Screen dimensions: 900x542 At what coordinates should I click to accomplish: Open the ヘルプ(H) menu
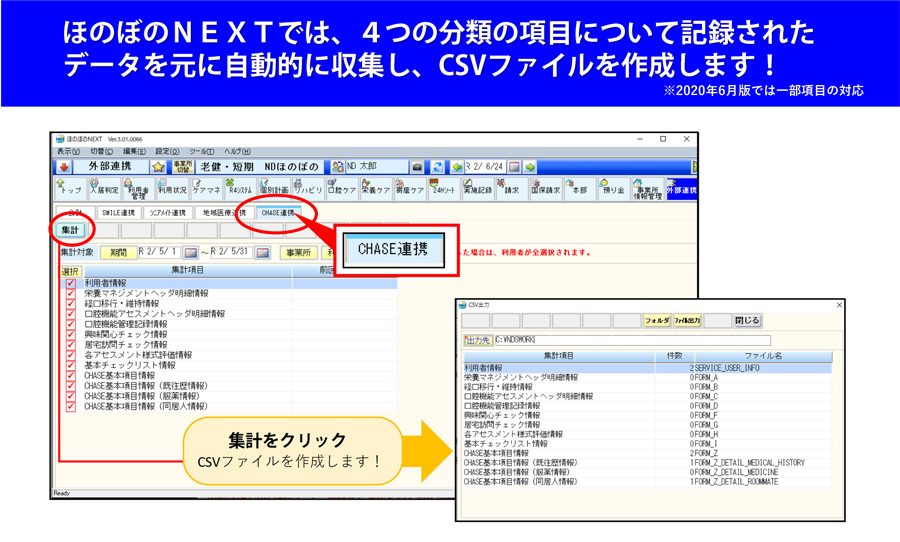(x=237, y=152)
